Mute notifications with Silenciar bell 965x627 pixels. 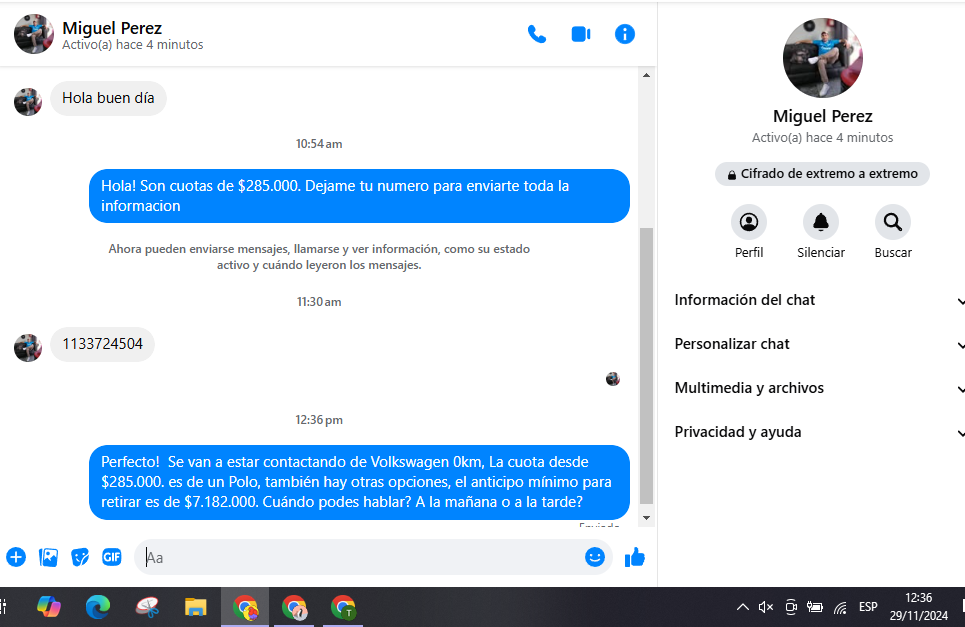820,222
